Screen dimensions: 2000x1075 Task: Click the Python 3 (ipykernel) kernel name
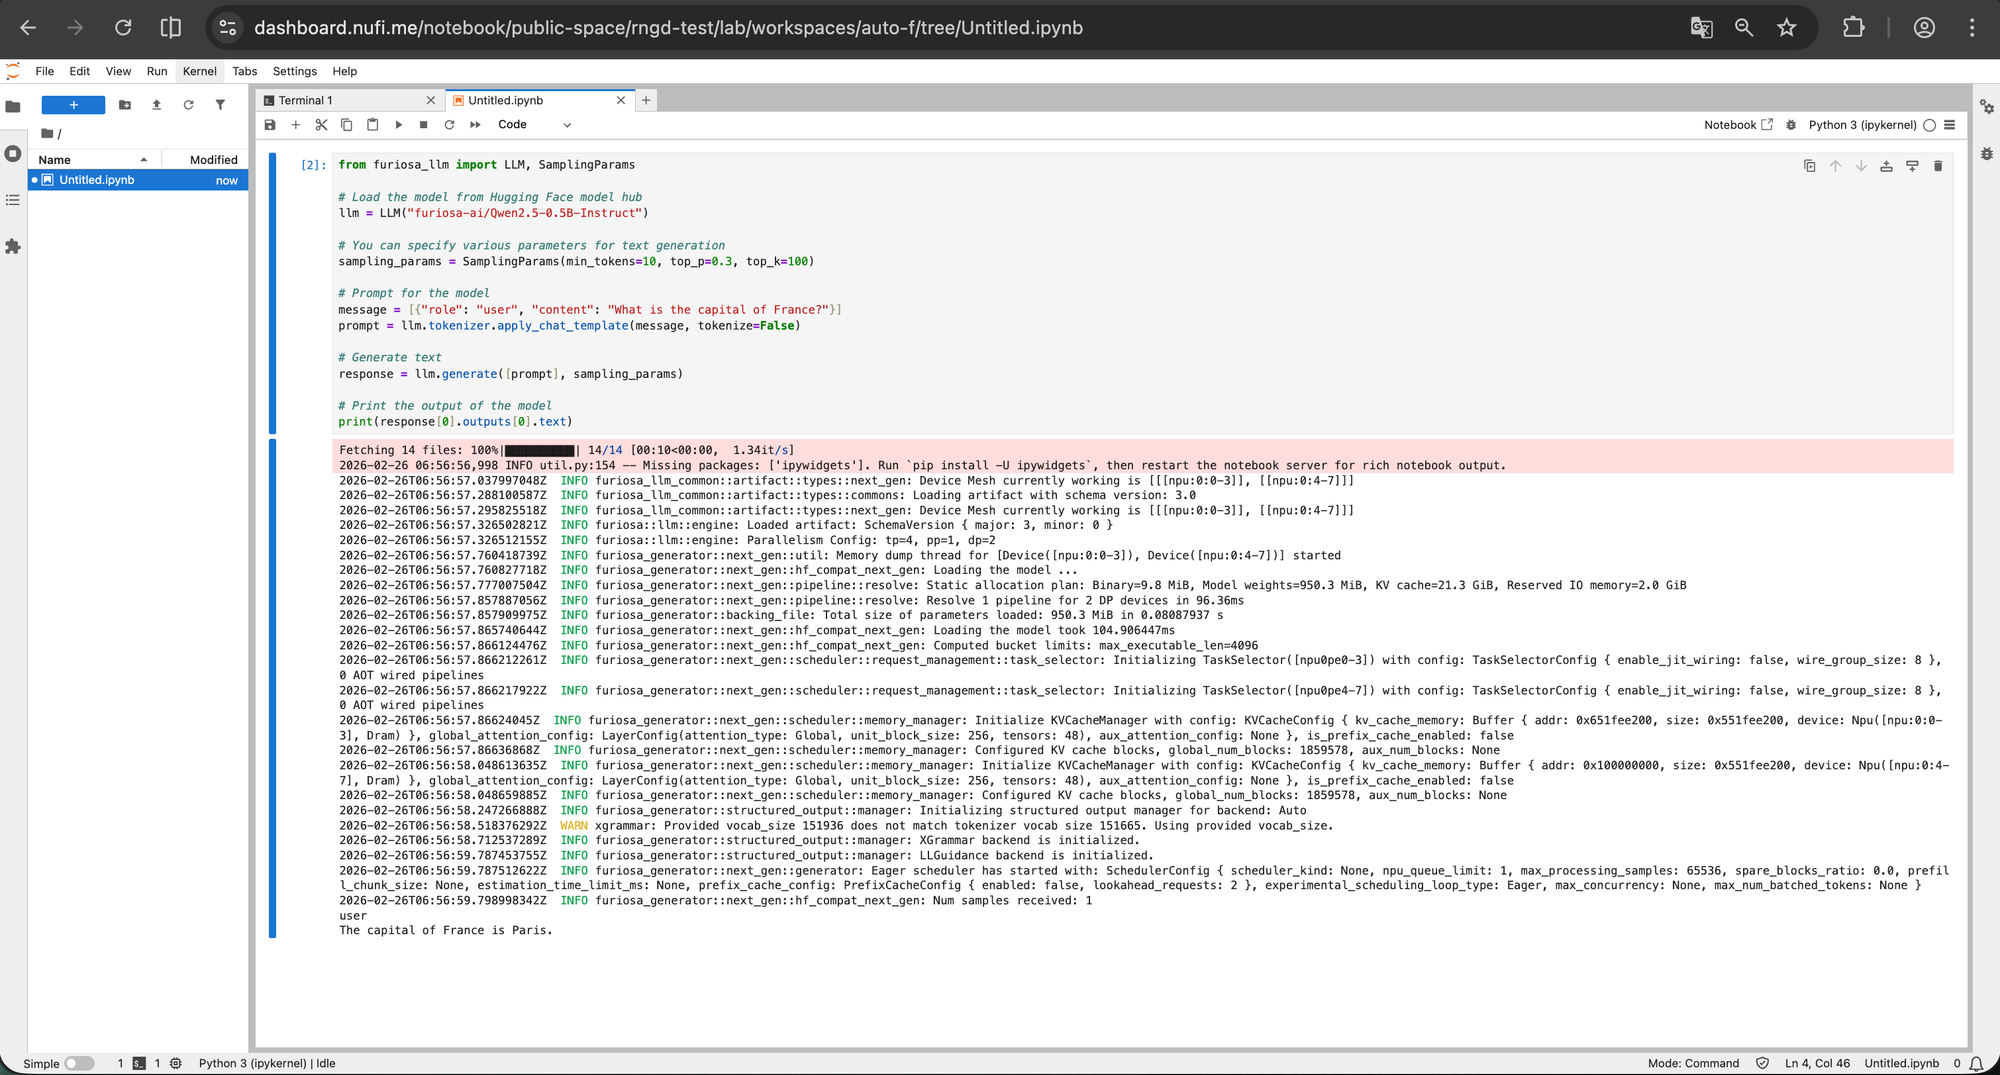click(1862, 125)
